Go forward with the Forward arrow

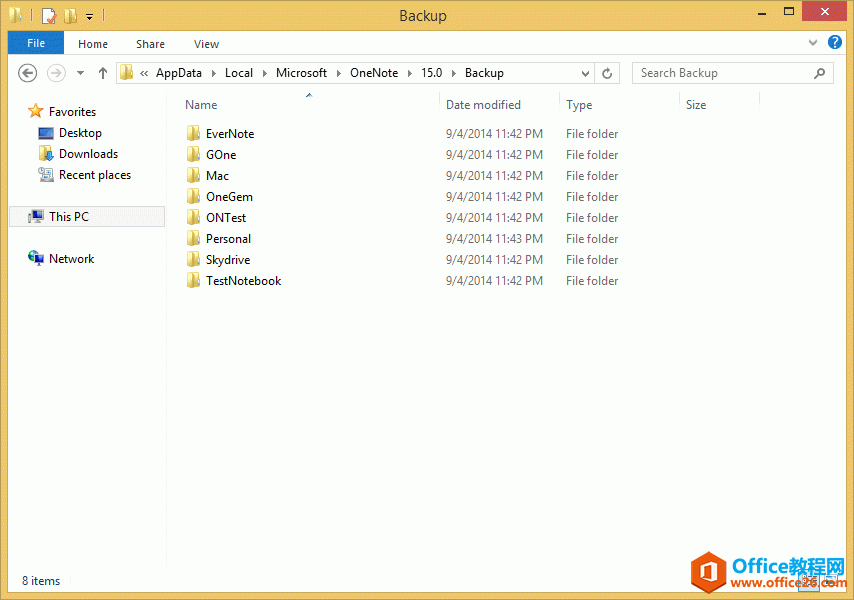tap(56, 73)
